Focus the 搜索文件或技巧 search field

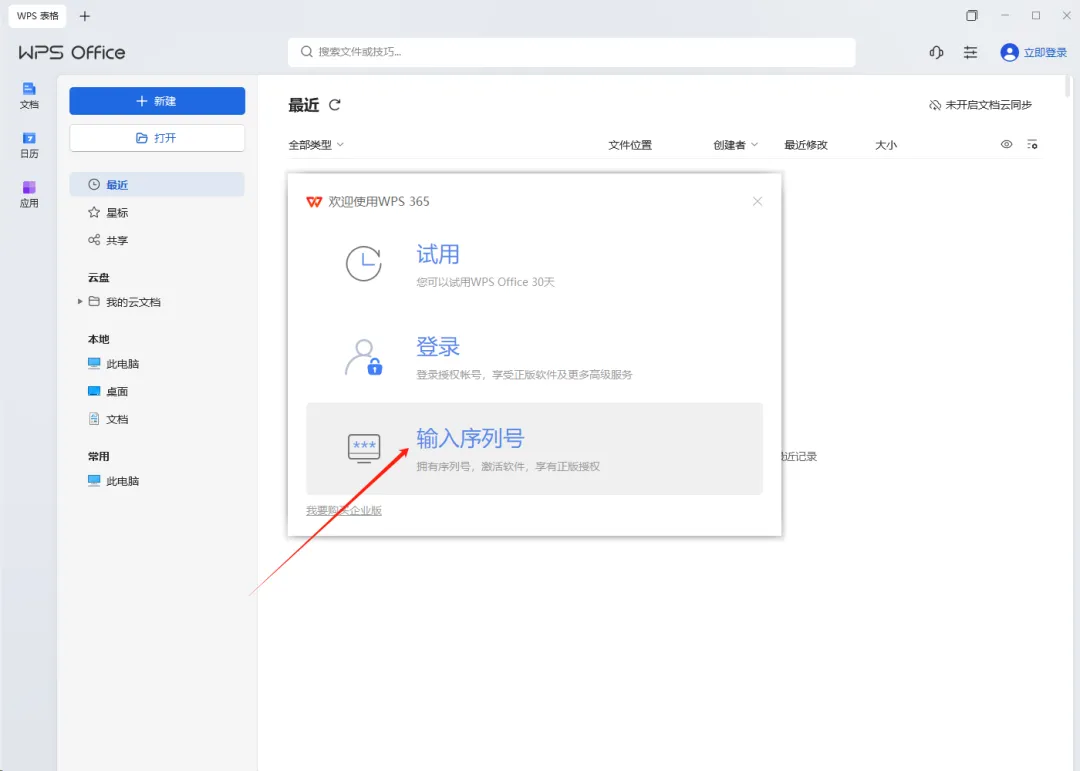click(x=572, y=52)
